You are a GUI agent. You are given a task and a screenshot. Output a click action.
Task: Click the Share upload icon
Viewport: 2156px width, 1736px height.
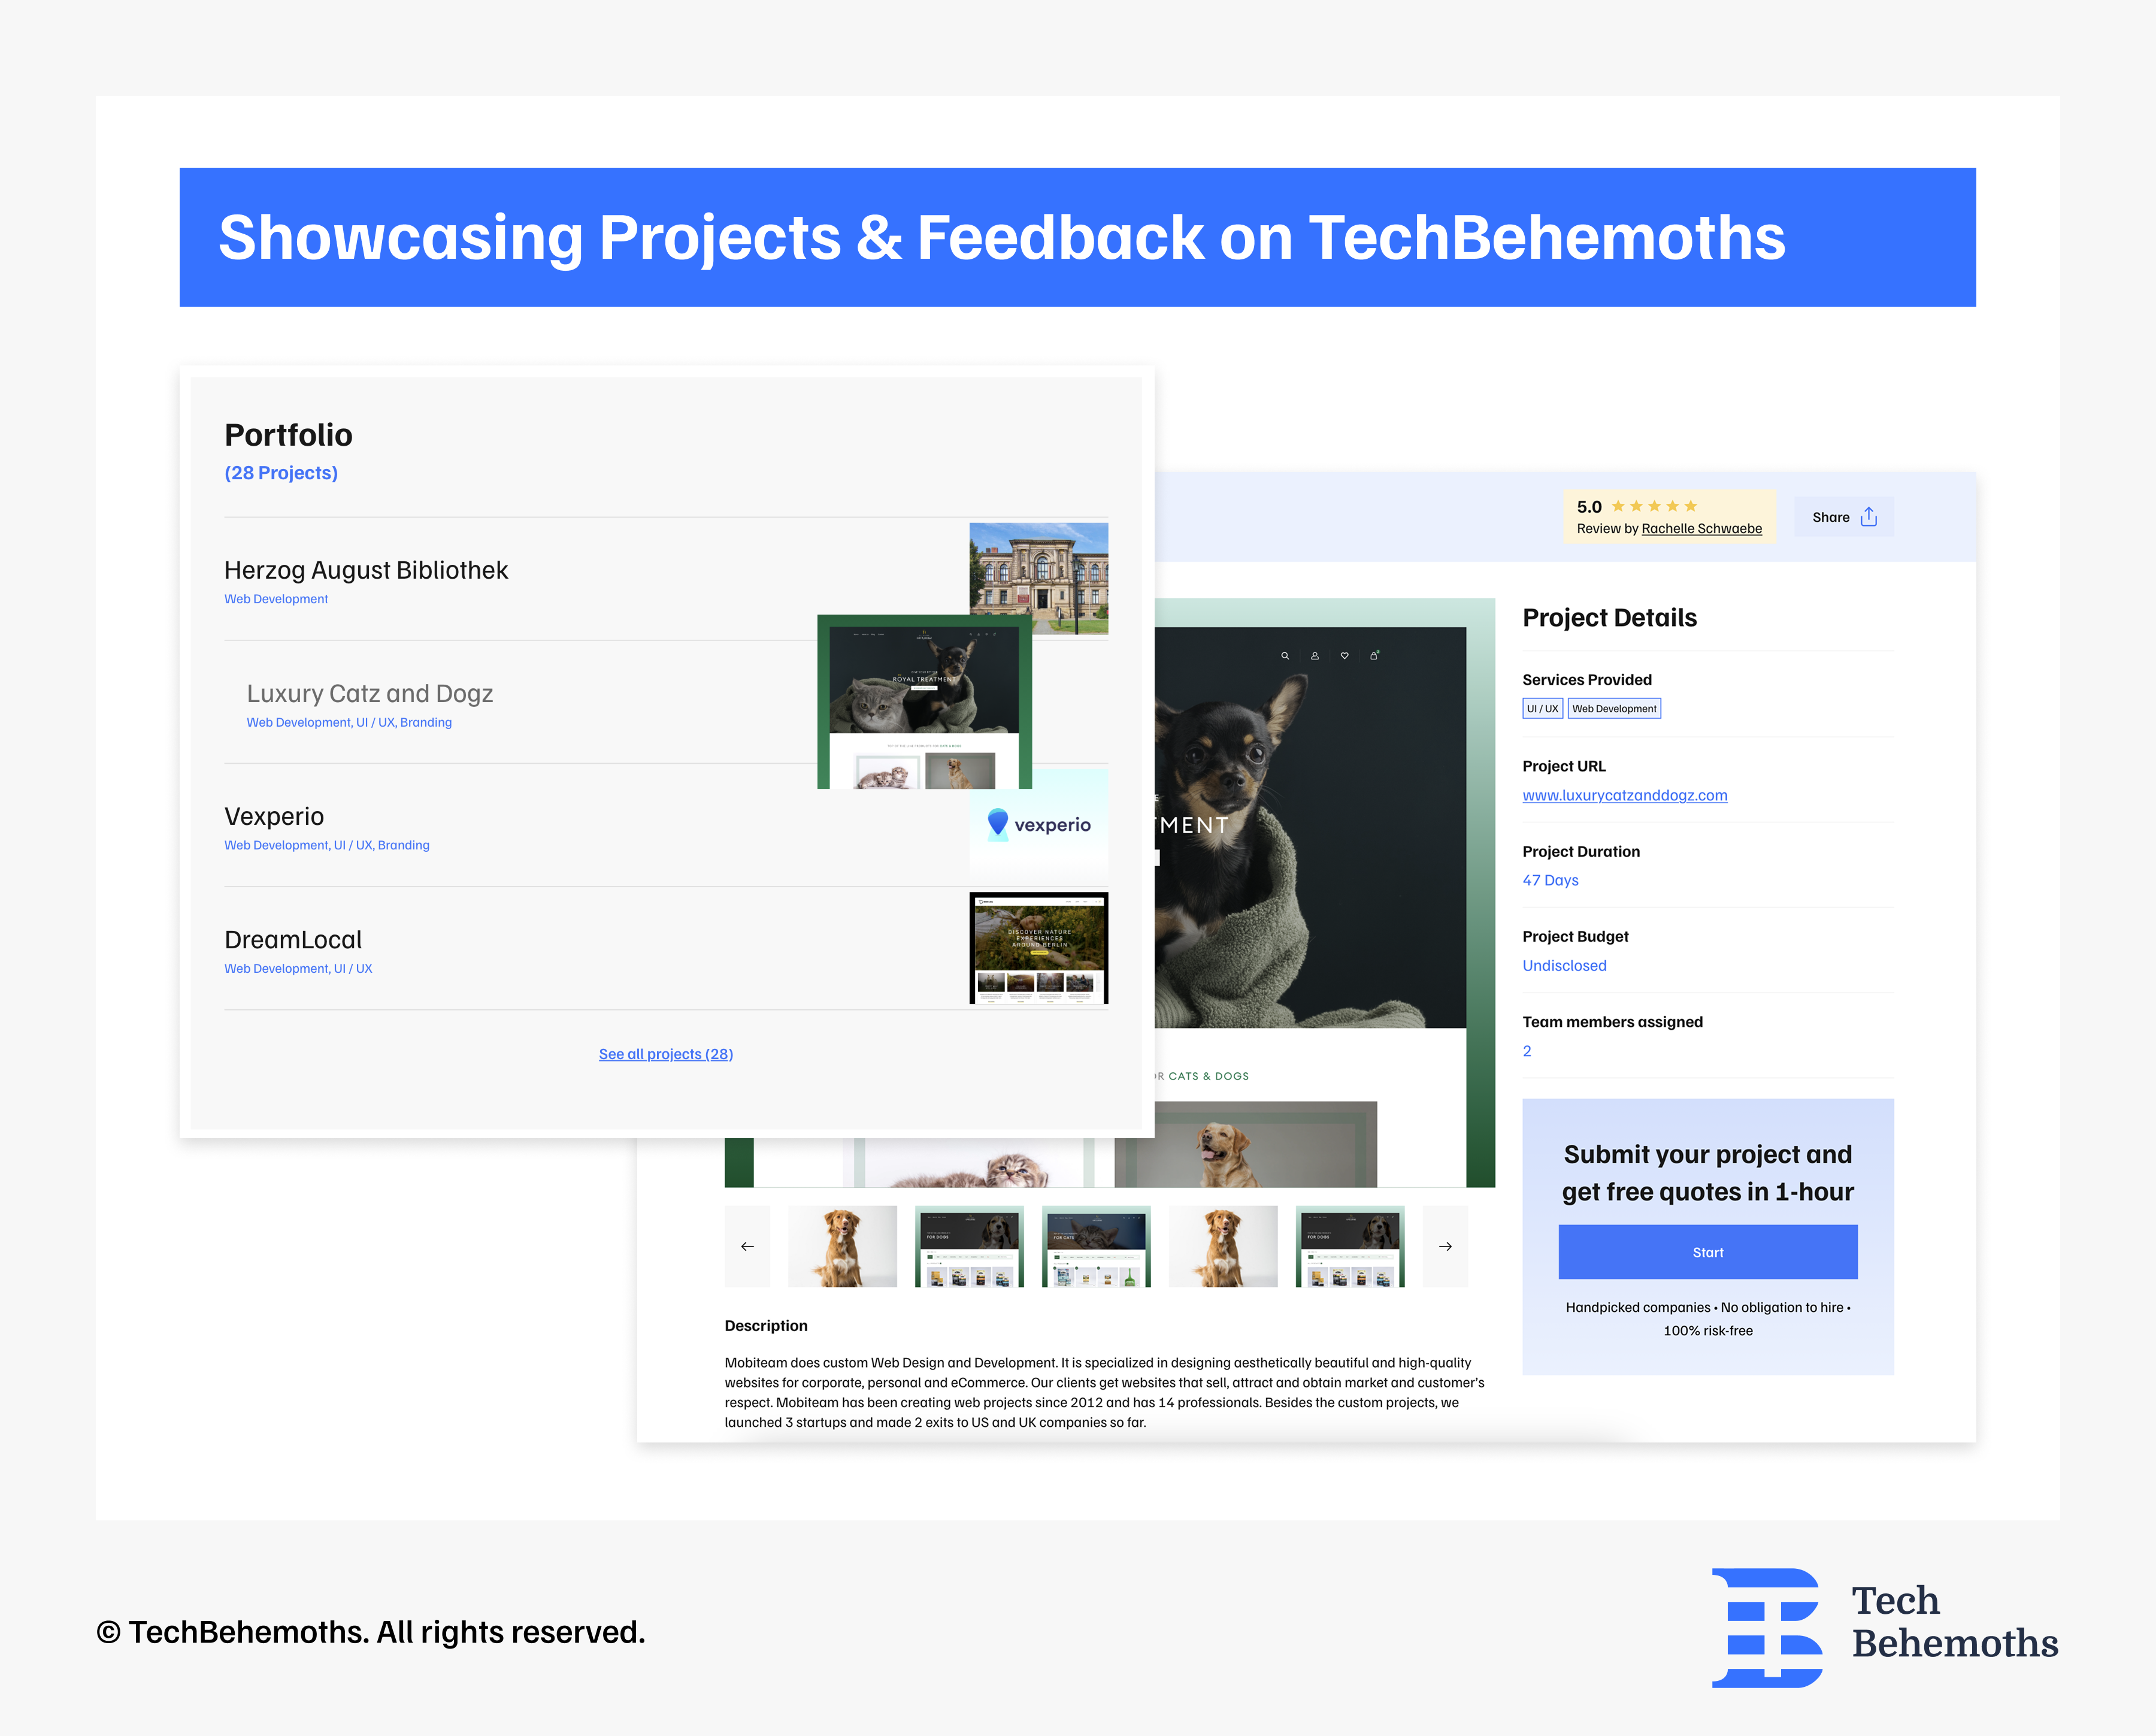(1868, 517)
